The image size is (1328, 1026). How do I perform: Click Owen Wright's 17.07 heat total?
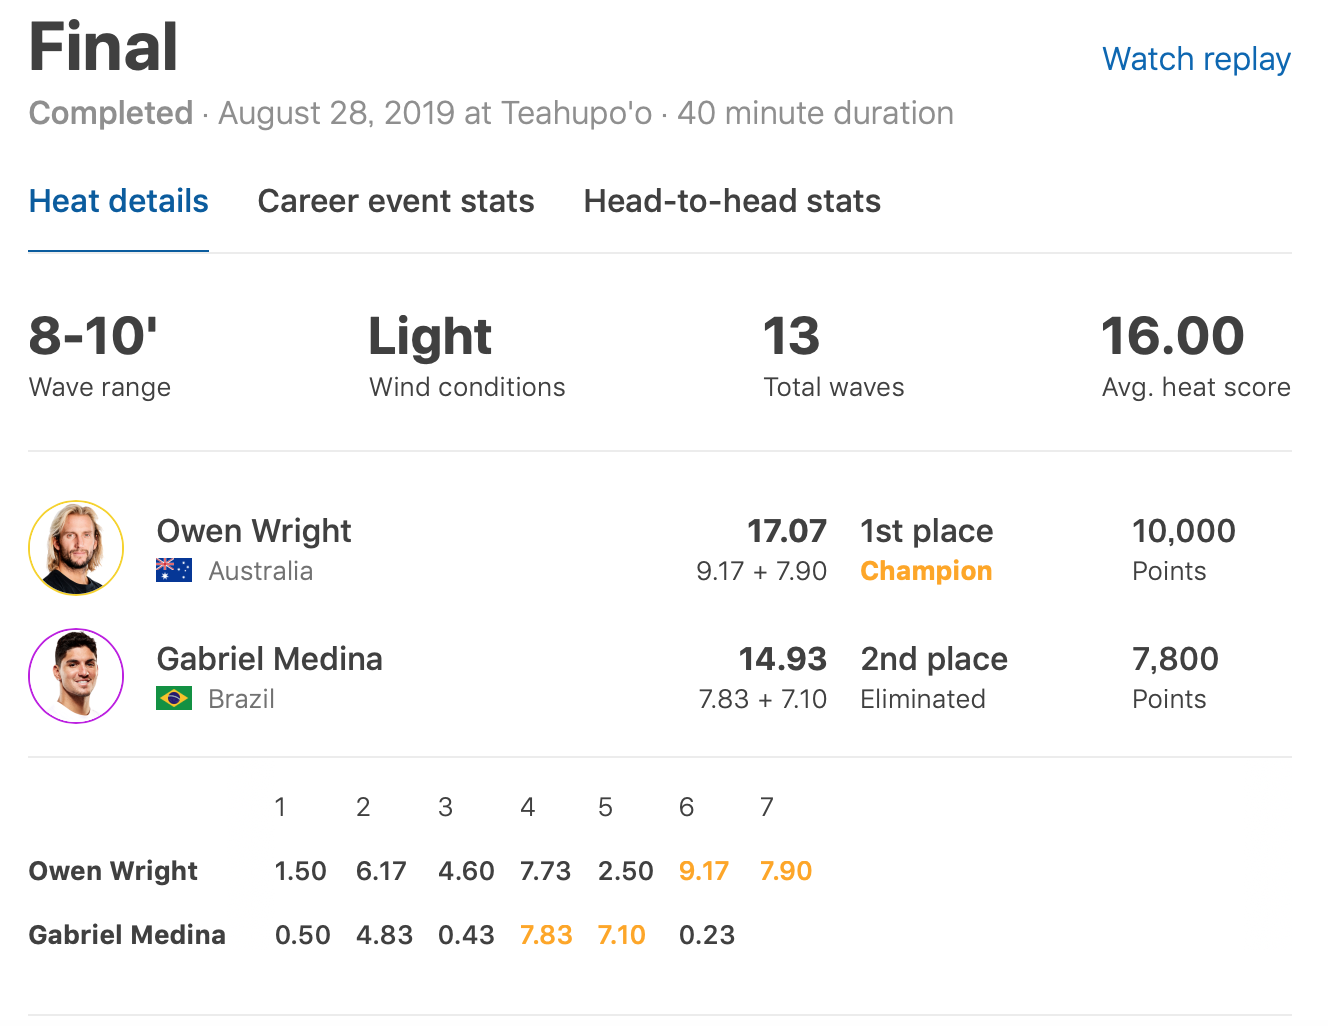[x=787, y=530]
